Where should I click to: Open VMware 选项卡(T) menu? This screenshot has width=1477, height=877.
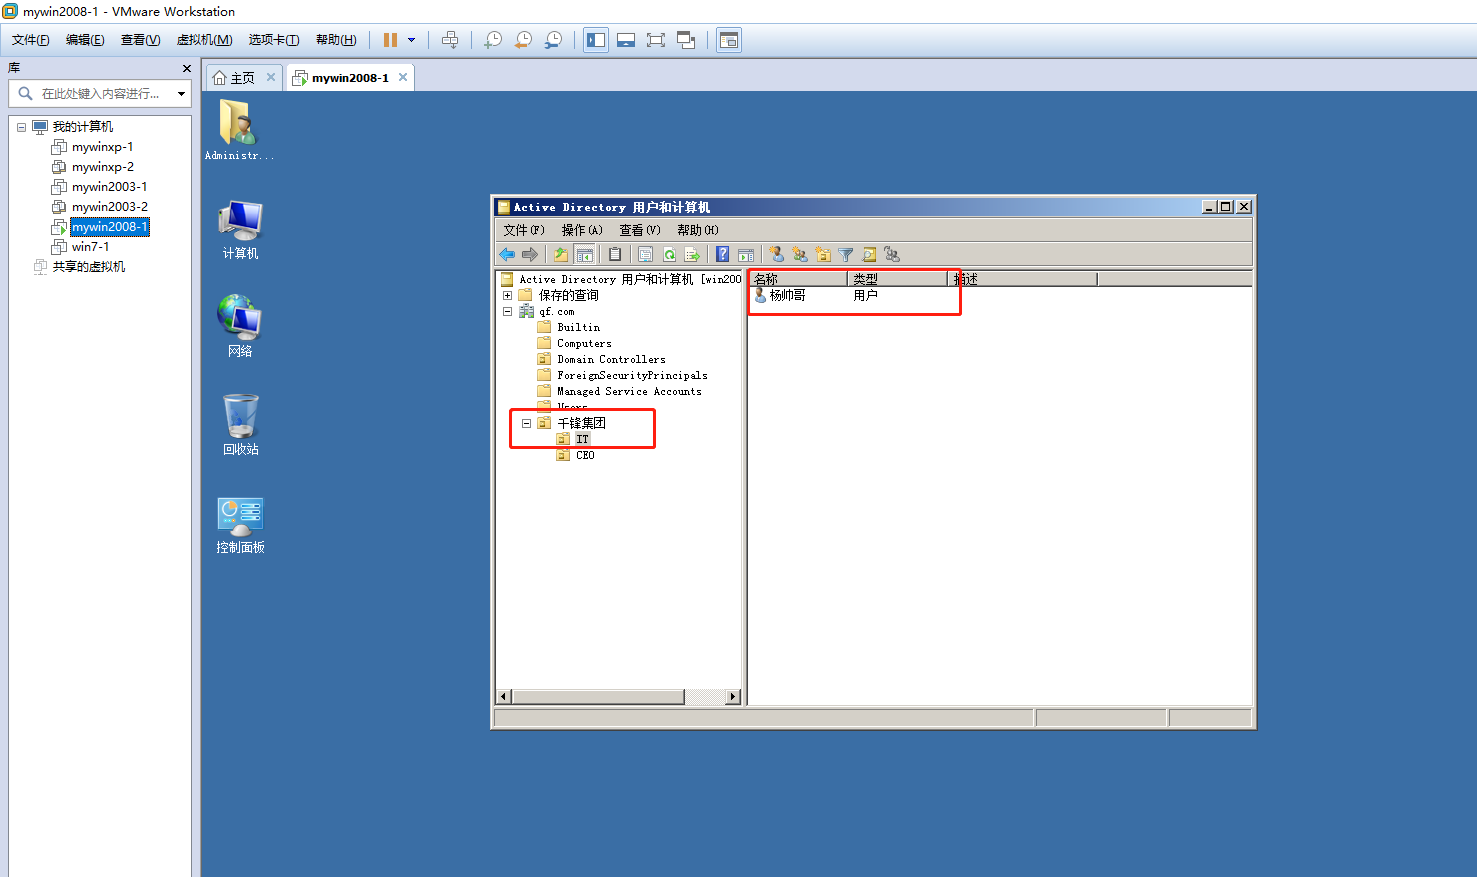[274, 40]
